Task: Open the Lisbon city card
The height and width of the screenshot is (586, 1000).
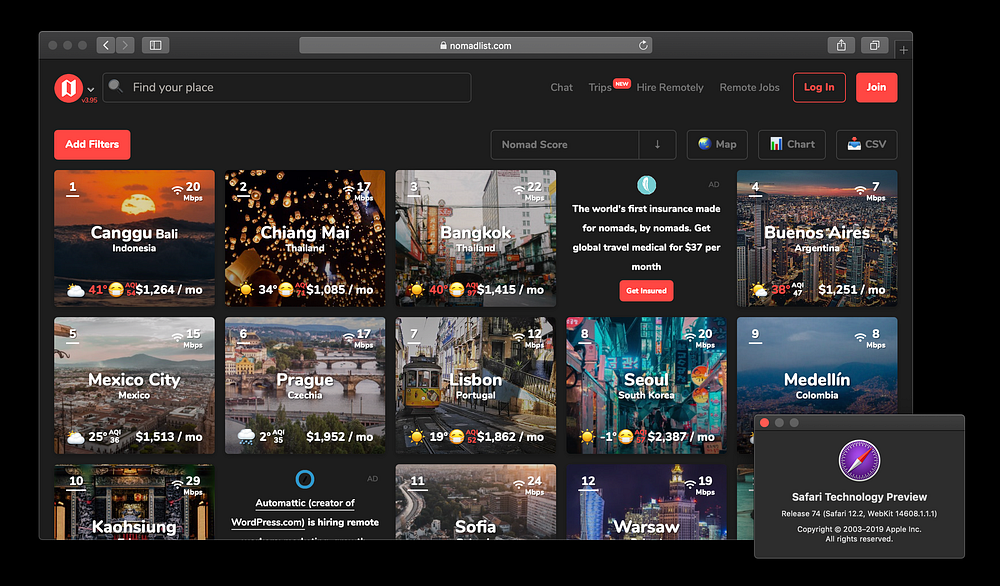Action: [x=475, y=385]
